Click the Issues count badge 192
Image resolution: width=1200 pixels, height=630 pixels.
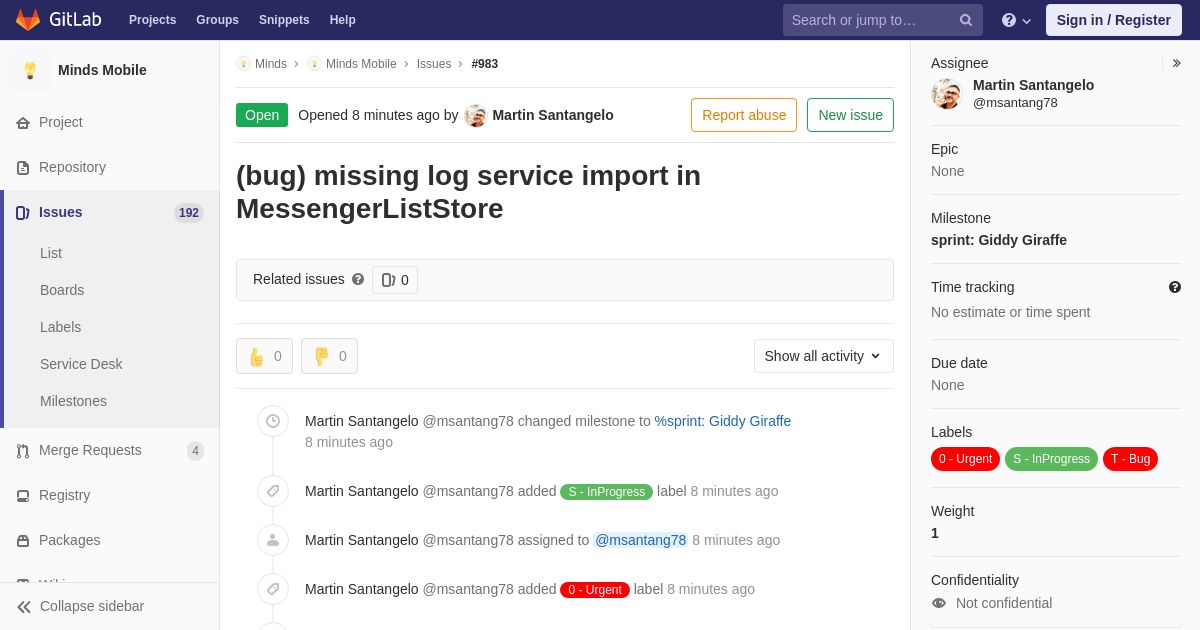point(189,213)
